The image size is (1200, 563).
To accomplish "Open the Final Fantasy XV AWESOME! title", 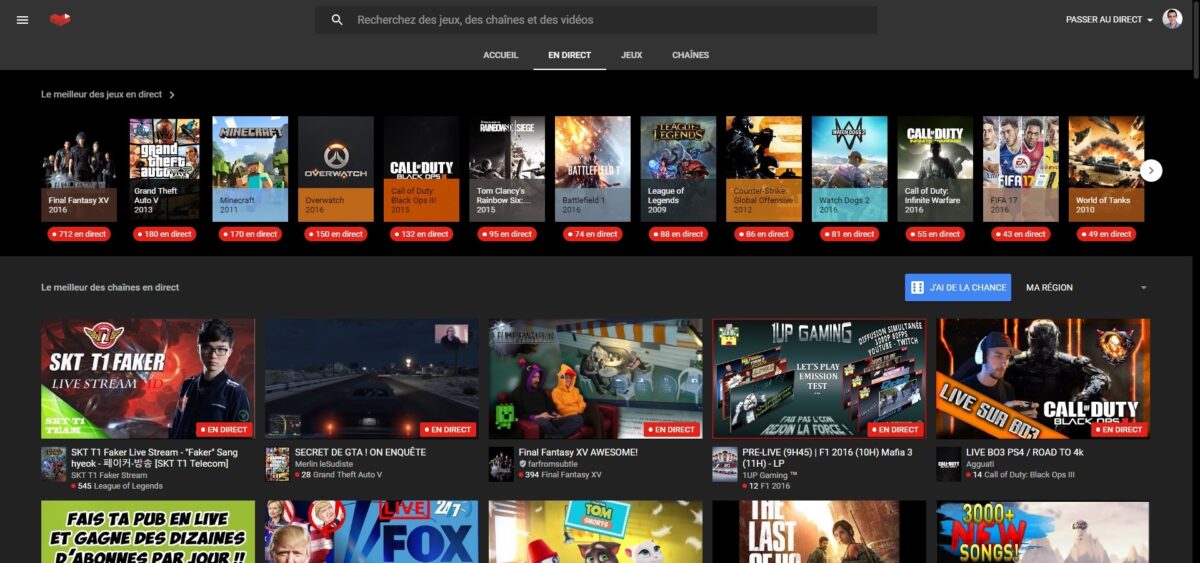I will (578, 452).
